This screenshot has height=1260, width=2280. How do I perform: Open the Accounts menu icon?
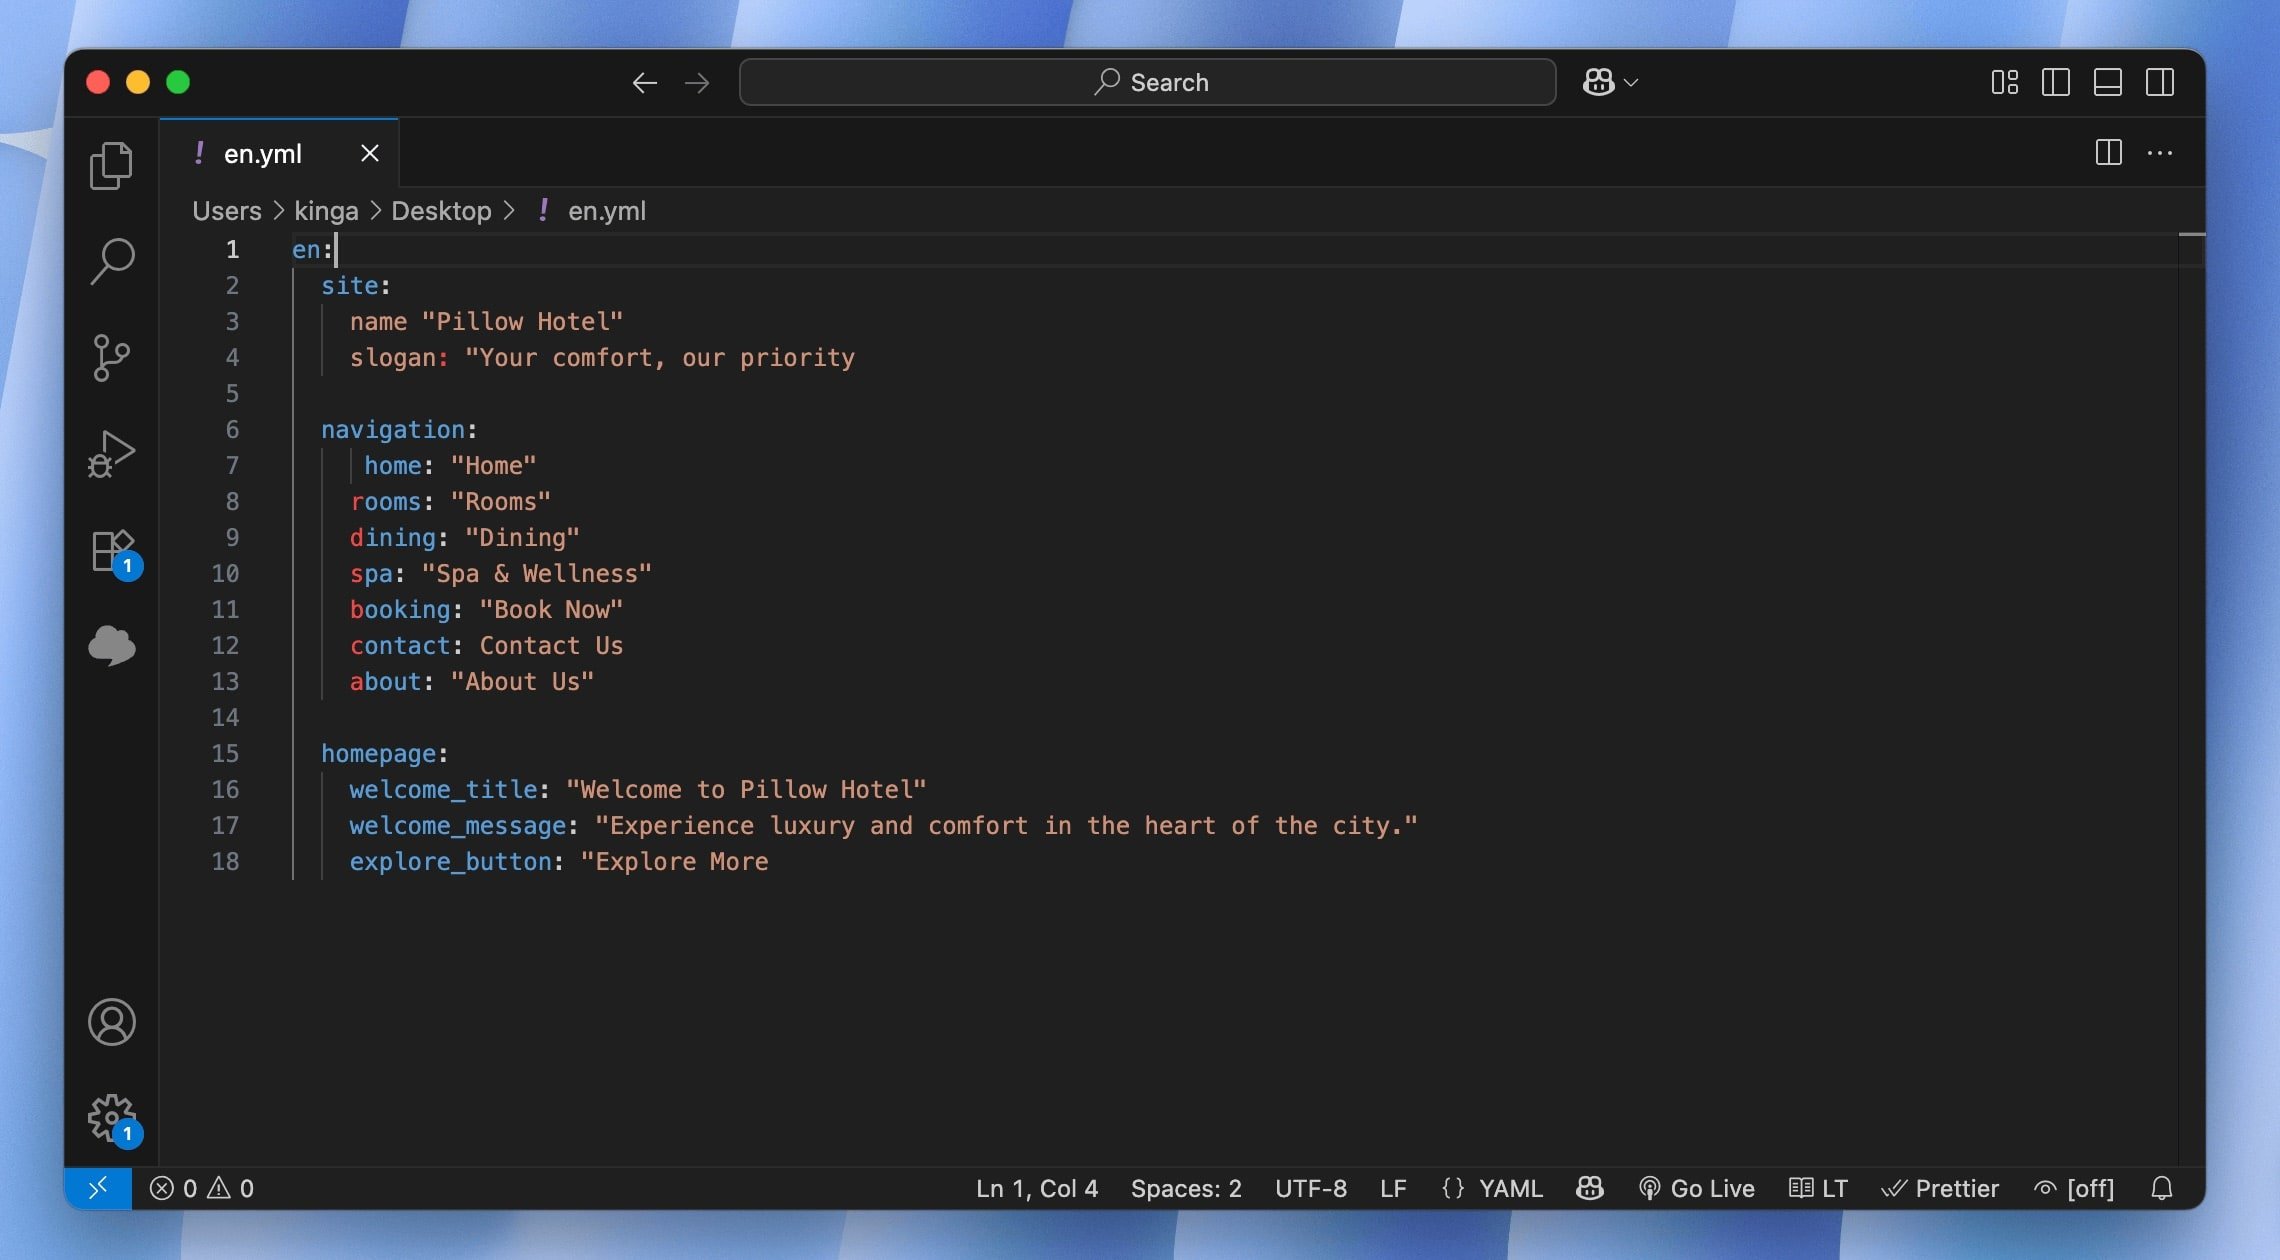click(x=111, y=1022)
